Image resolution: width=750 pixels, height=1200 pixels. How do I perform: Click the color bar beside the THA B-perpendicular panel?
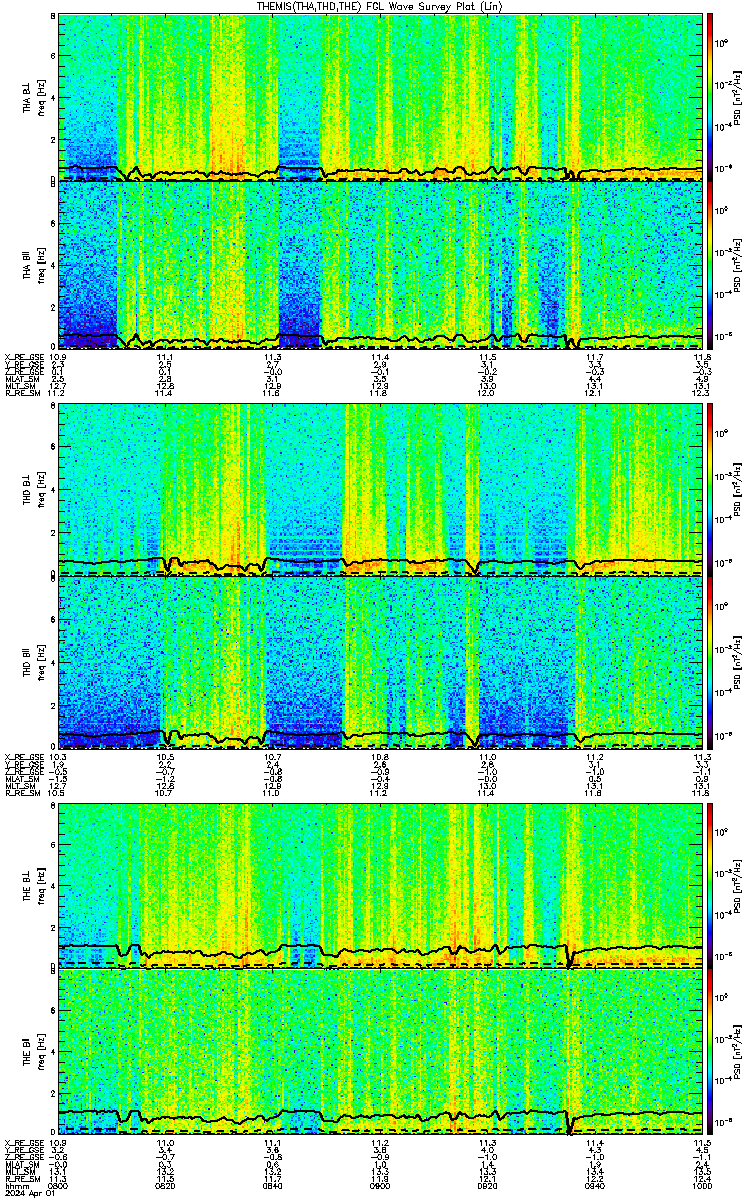710,97
